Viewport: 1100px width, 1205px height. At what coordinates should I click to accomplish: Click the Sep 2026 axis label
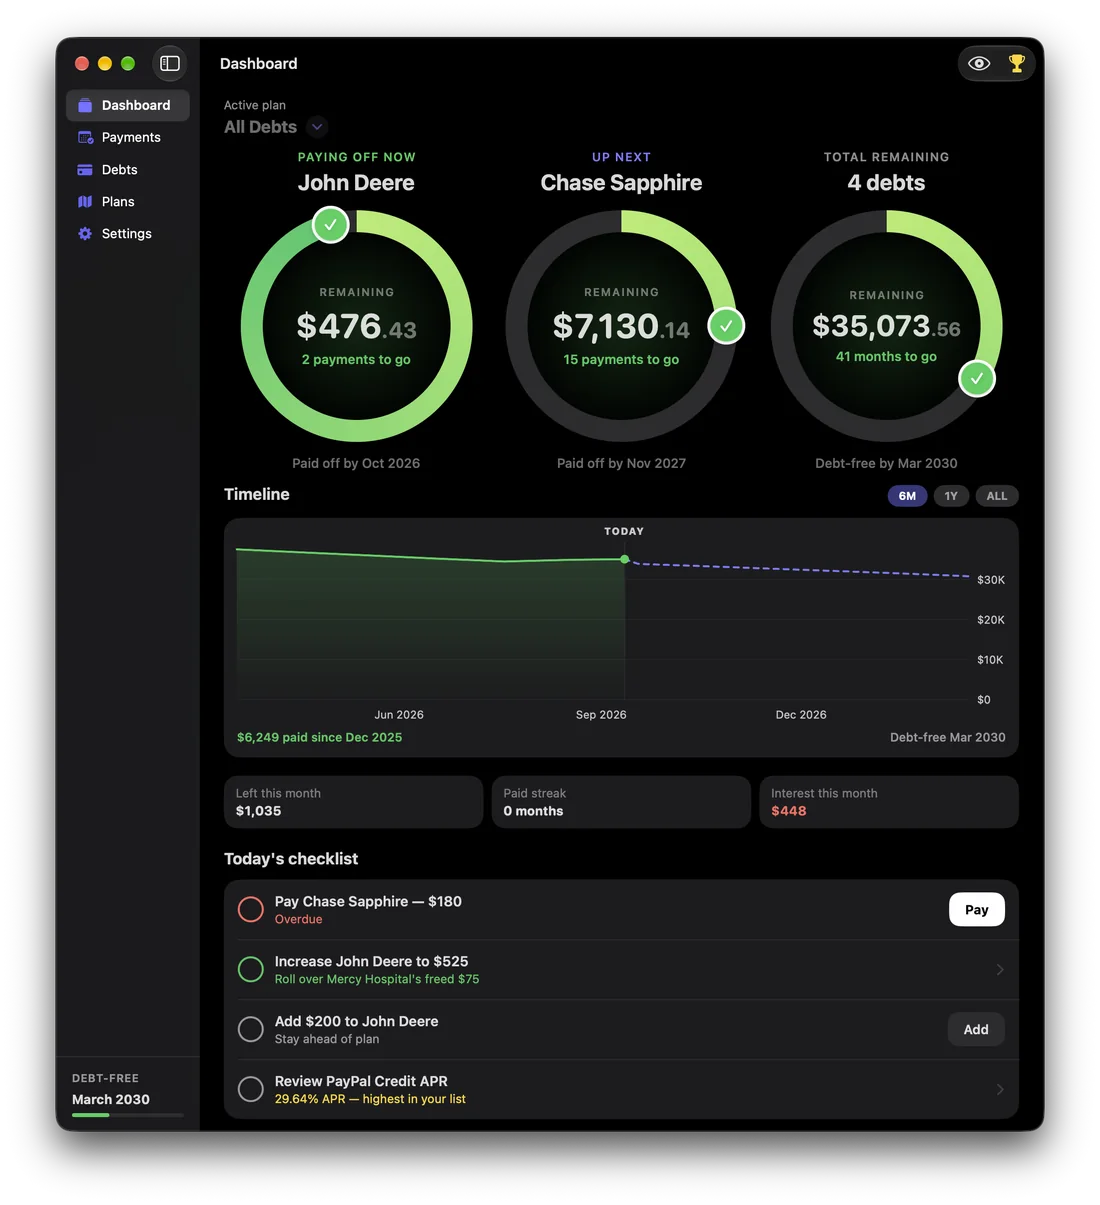point(601,715)
